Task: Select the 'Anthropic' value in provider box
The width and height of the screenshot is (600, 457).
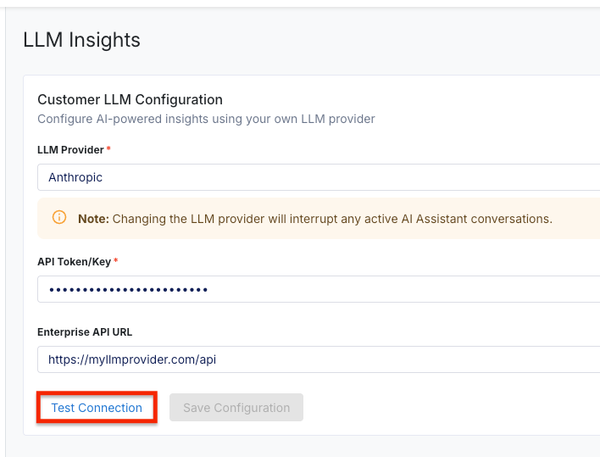Action: (x=76, y=177)
